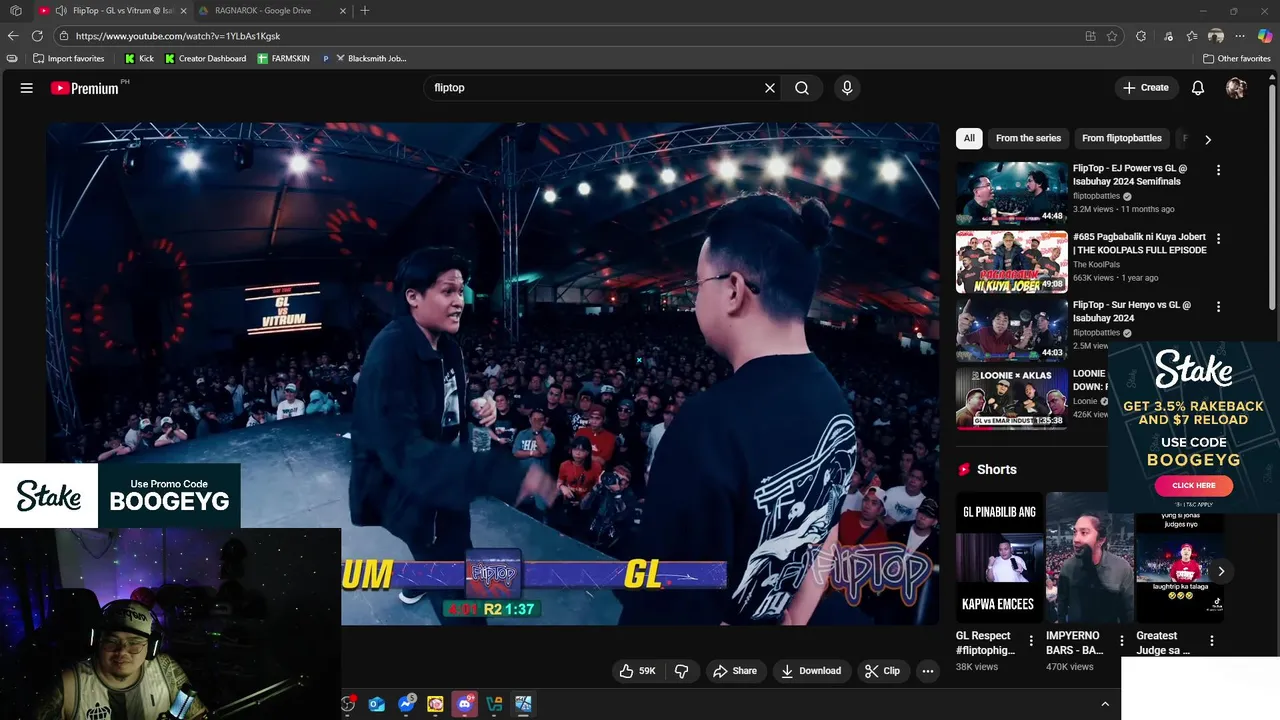Open Outlook from taskbar
The height and width of the screenshot is (720, 1280).
[377, 704]
